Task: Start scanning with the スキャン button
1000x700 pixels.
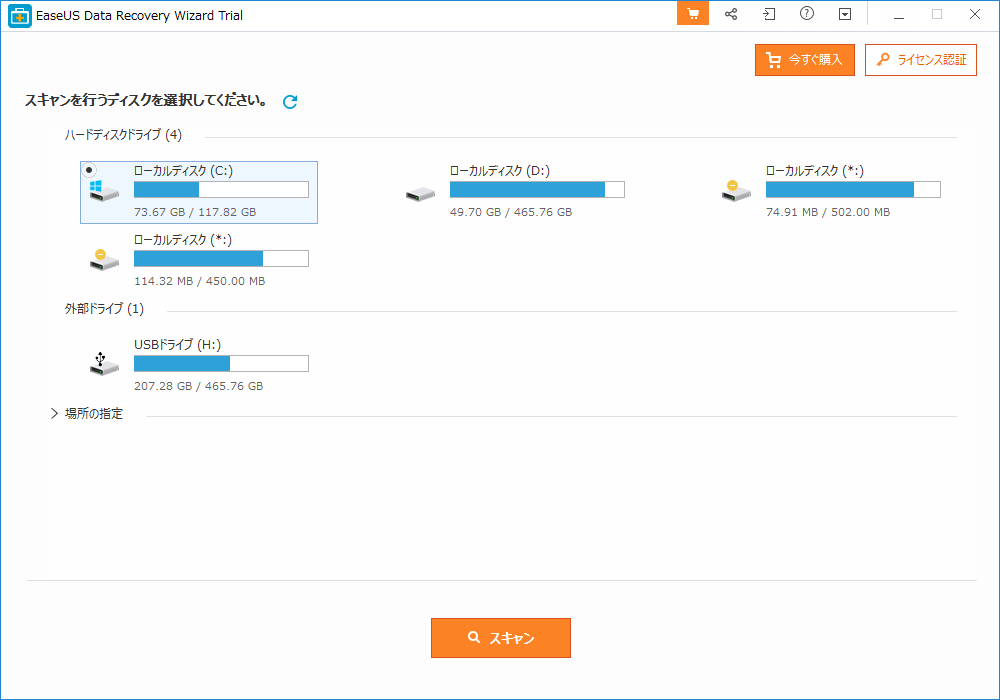Action: click(500, 638)
